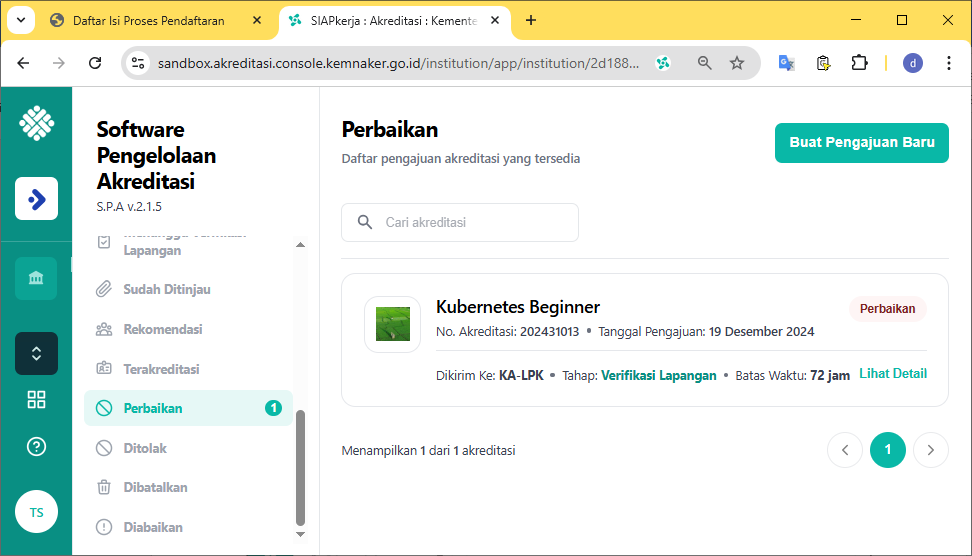Go to the next page with the right arrow

point(930,450)
